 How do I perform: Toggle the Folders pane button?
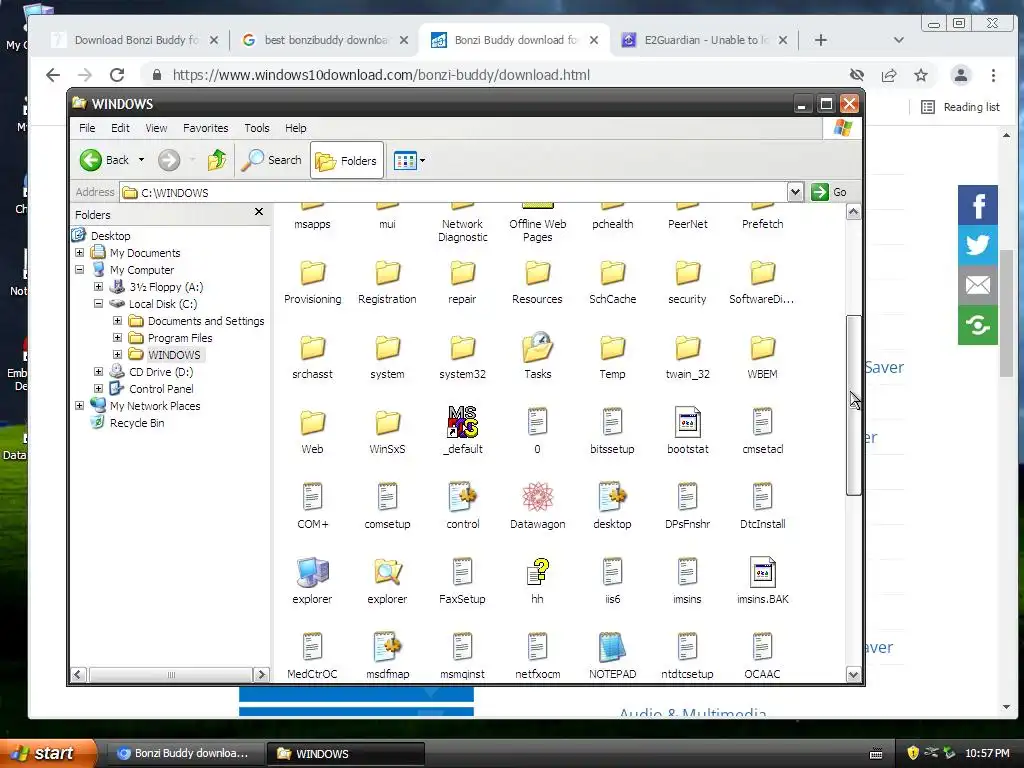(x=346, y=160)
